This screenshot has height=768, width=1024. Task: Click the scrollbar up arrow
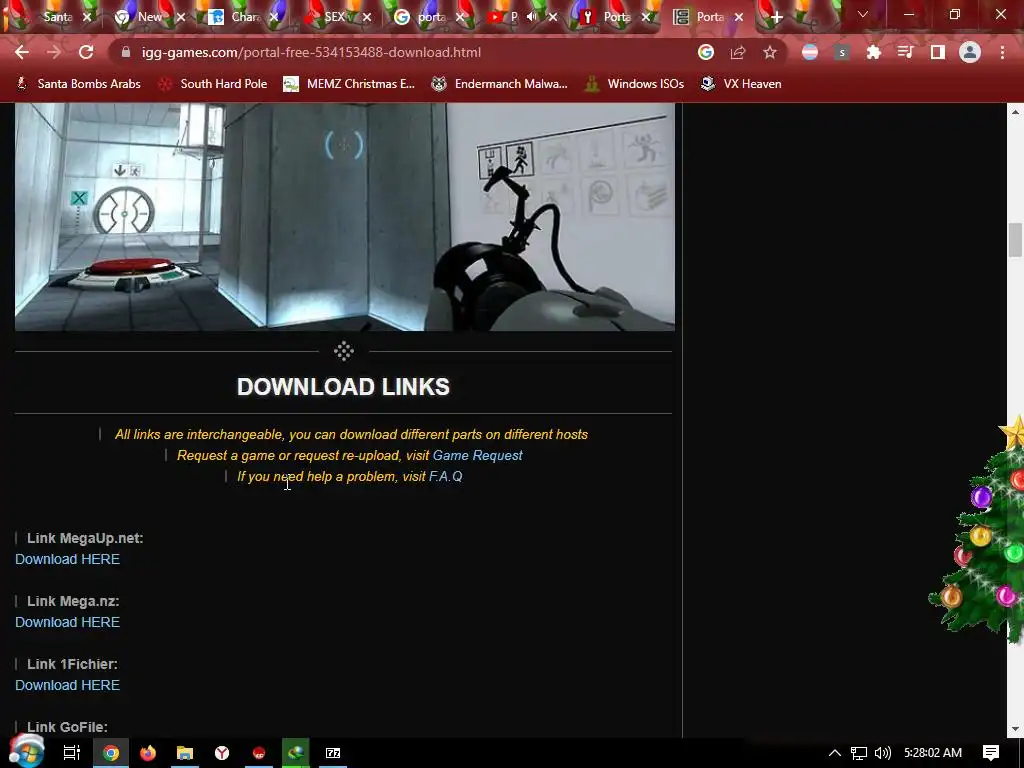point(1015,112)
